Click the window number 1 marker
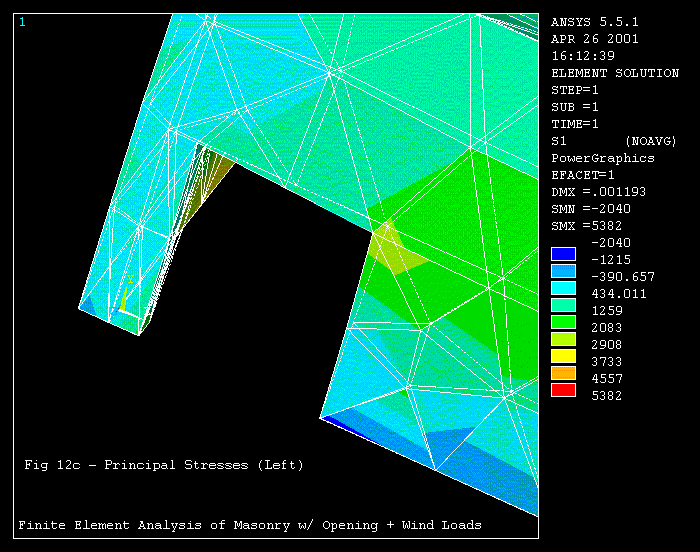Image resolution: width=700 pixels, height=552 pixels. (22, 21)
